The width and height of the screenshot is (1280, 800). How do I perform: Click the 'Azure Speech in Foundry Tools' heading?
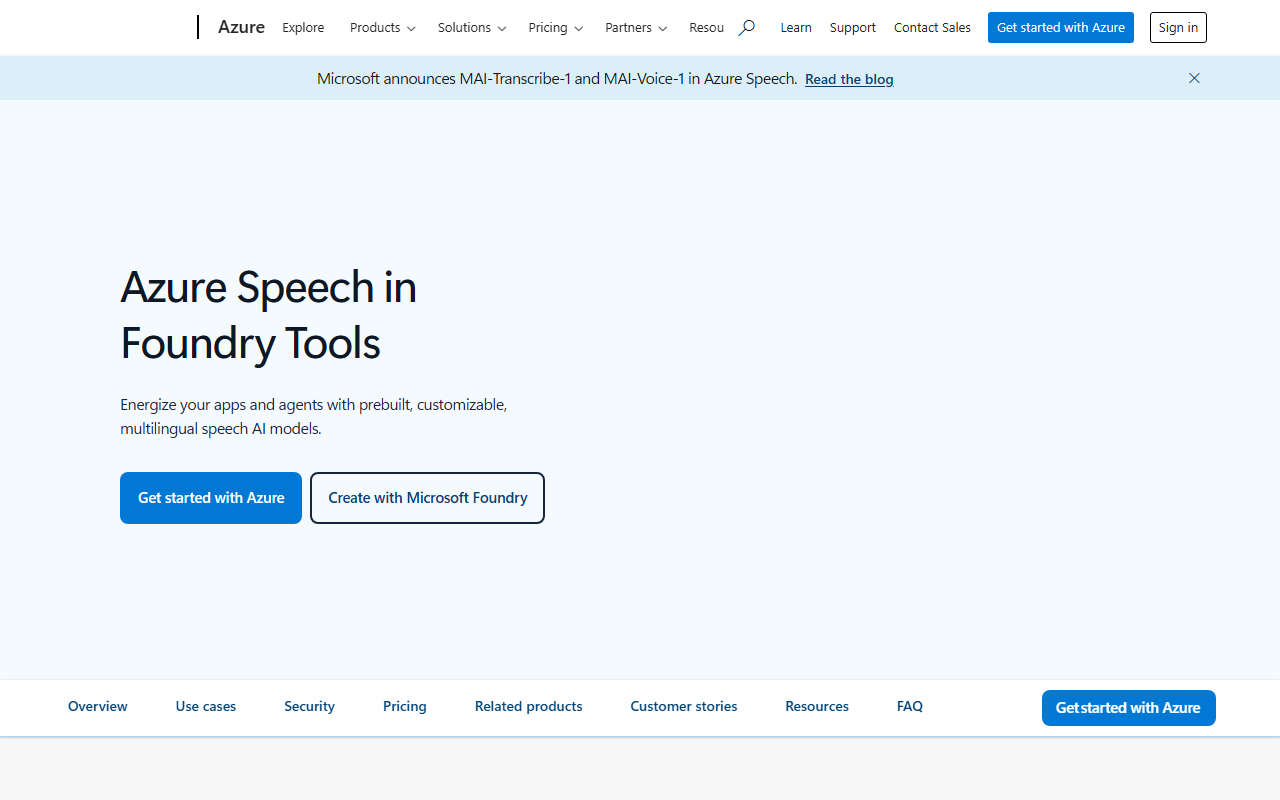pyautogui.click(x=269, y=315)
